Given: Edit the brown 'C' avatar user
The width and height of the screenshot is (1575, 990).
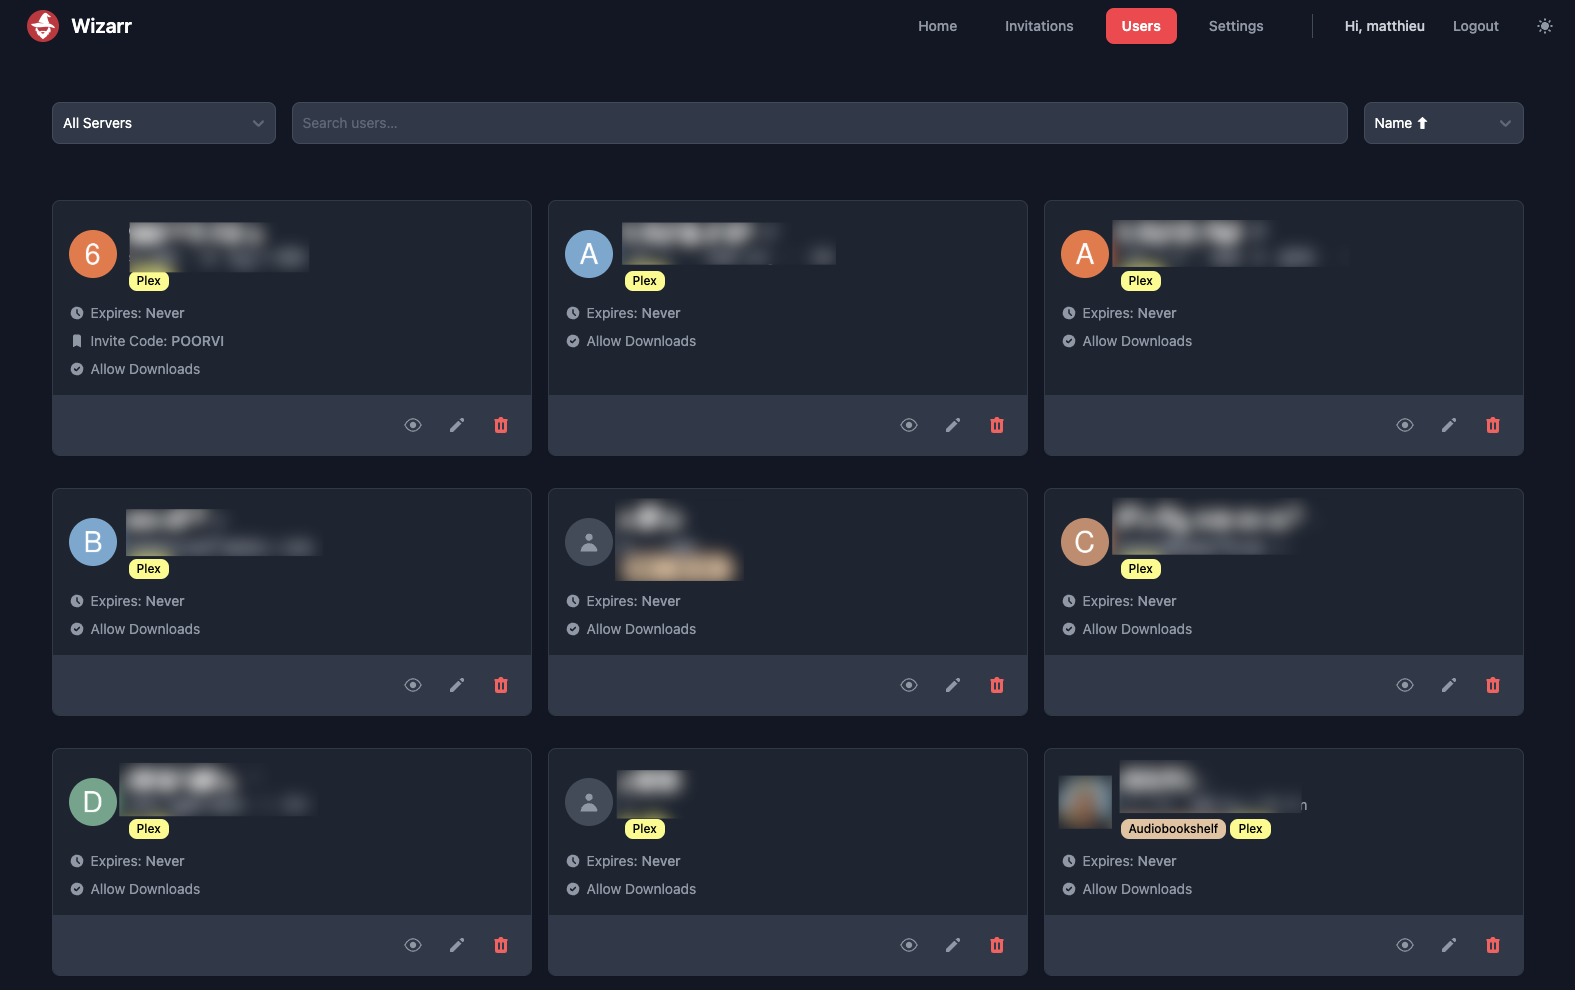Looking at the screenshot, I should (1449, 685).
